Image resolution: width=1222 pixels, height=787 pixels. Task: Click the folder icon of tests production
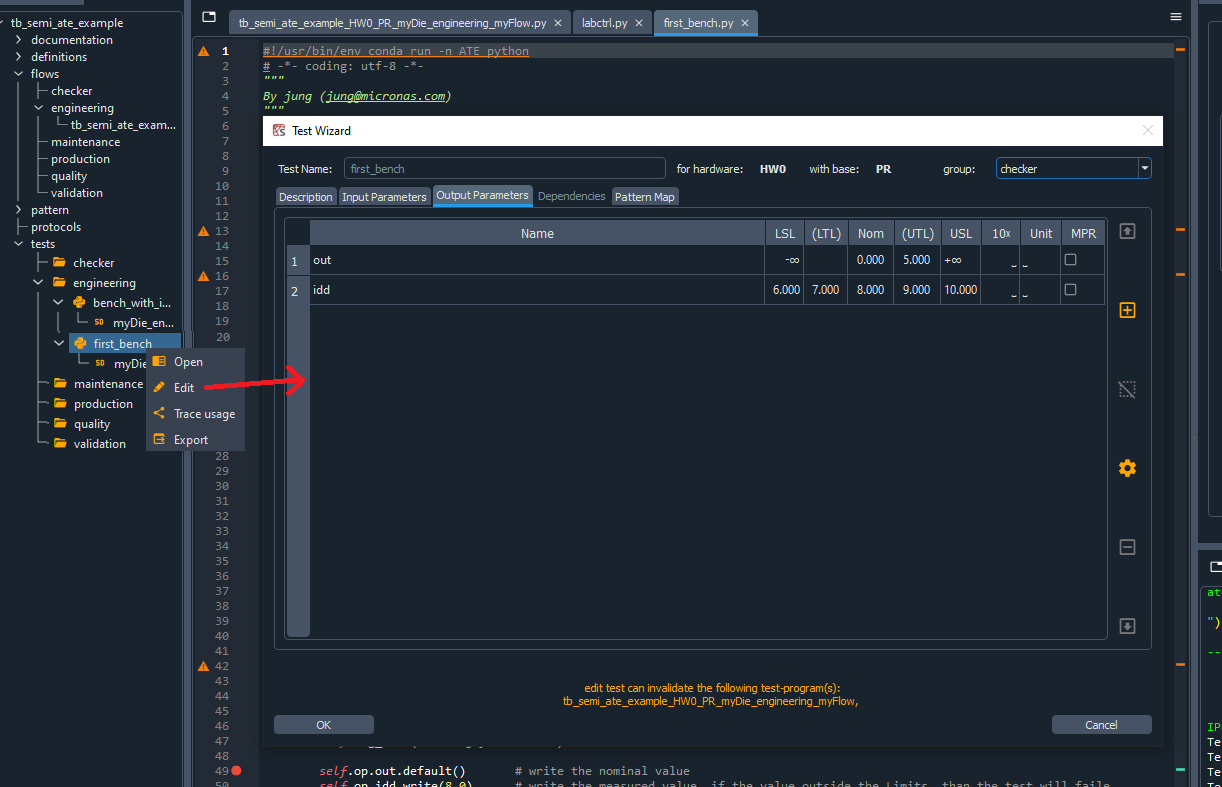(x=59, y=404)
